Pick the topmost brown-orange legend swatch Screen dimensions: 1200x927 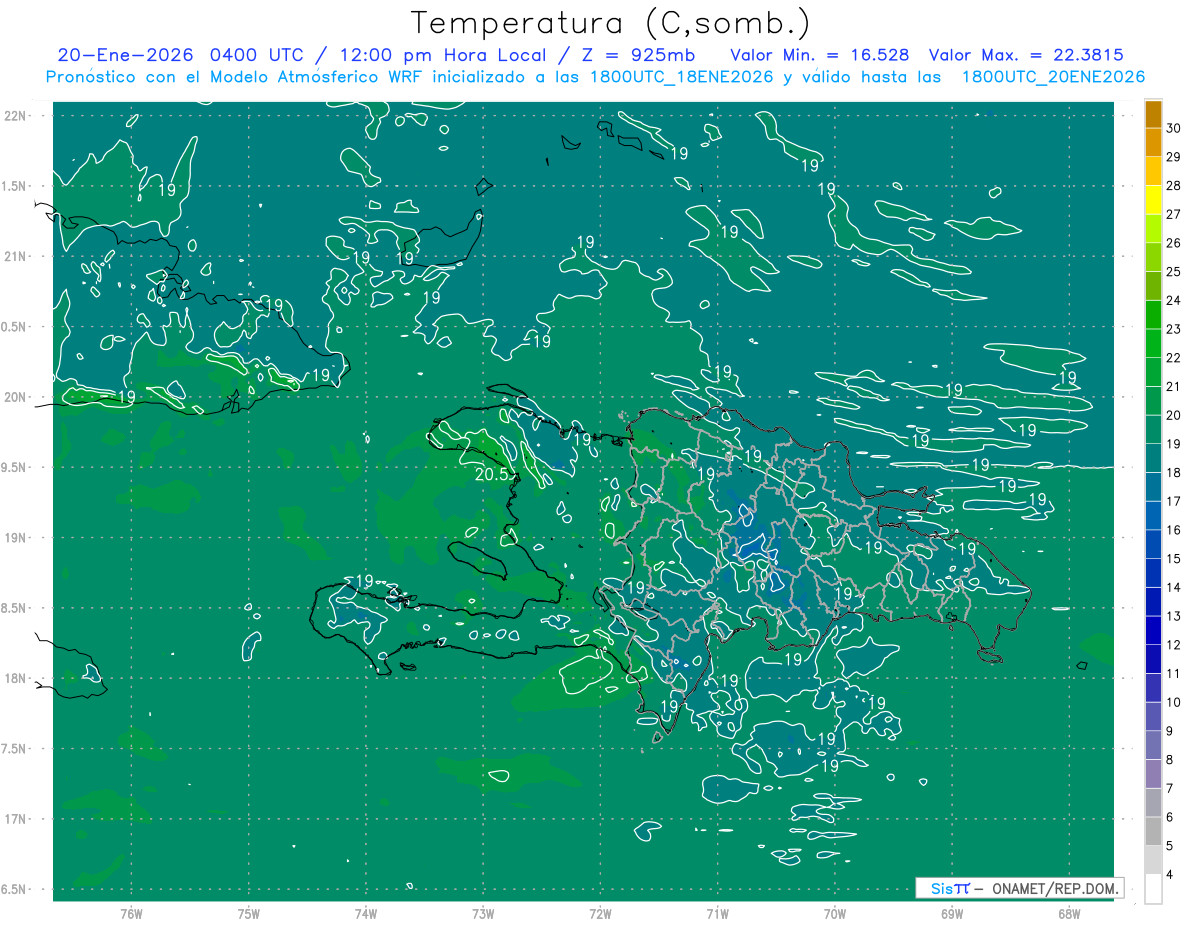coord(1153,114)
